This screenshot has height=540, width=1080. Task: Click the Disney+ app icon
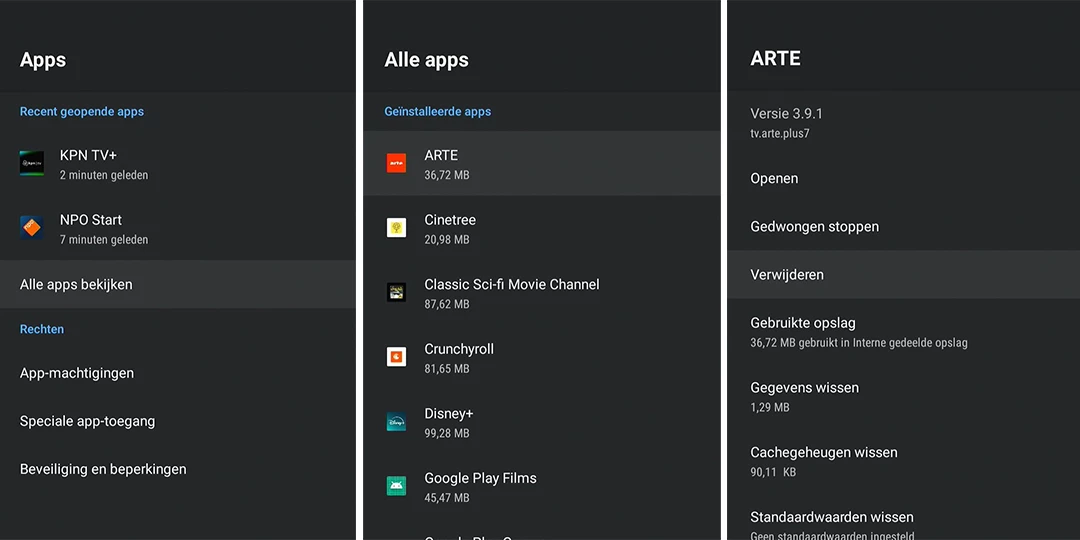(x=397, y=422)
